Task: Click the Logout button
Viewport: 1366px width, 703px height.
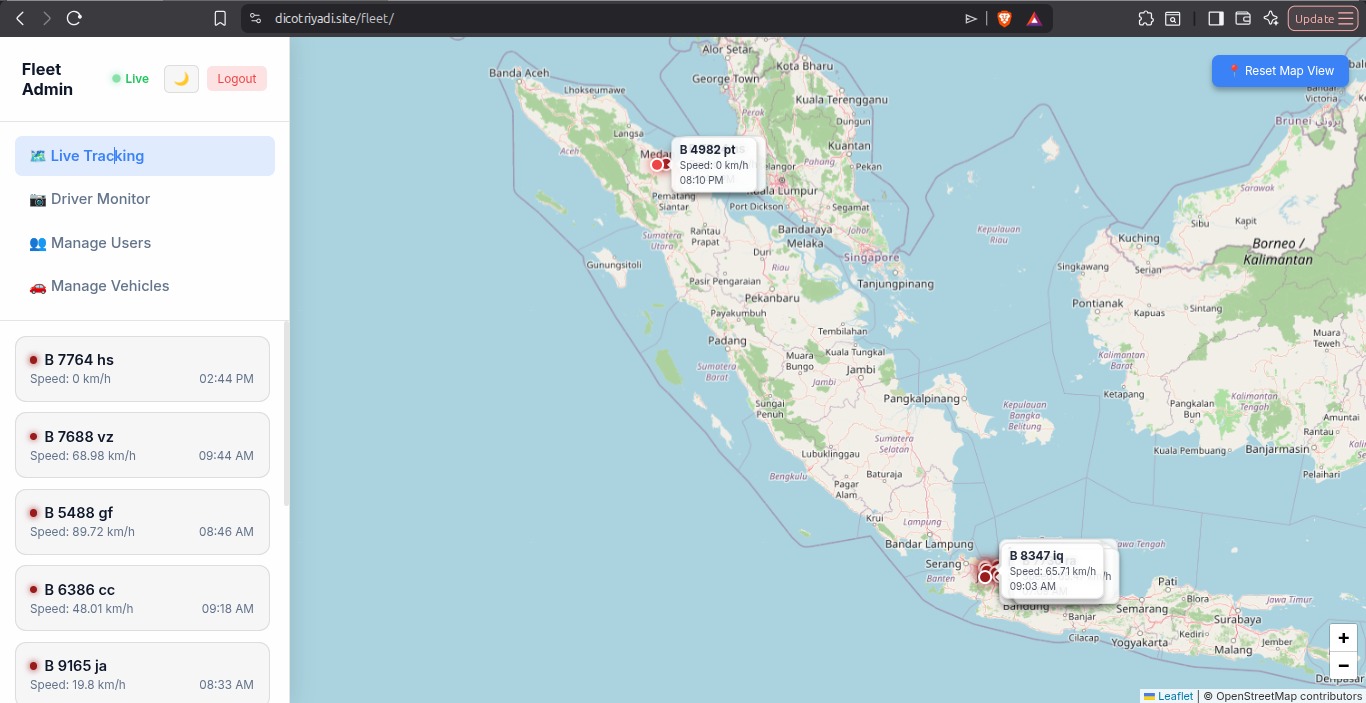Action: 237,79
